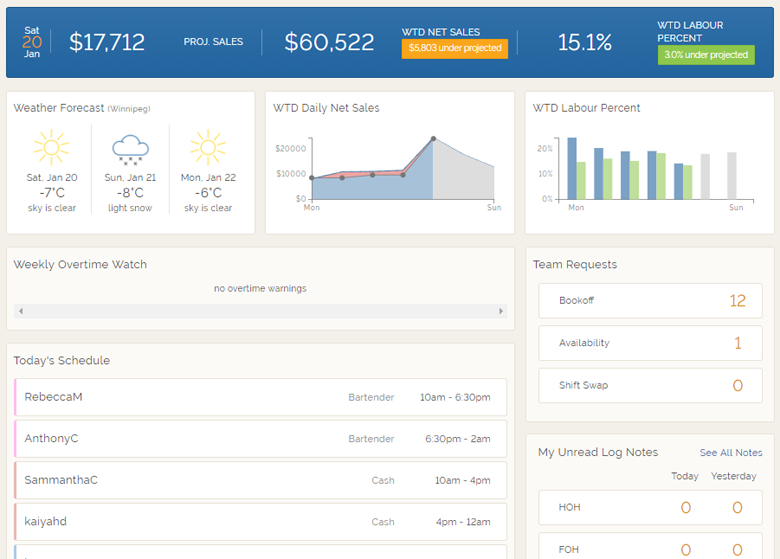Open the Bookoff team requests row
Viewport: 780px width, 559px height.
click(650, 301)
